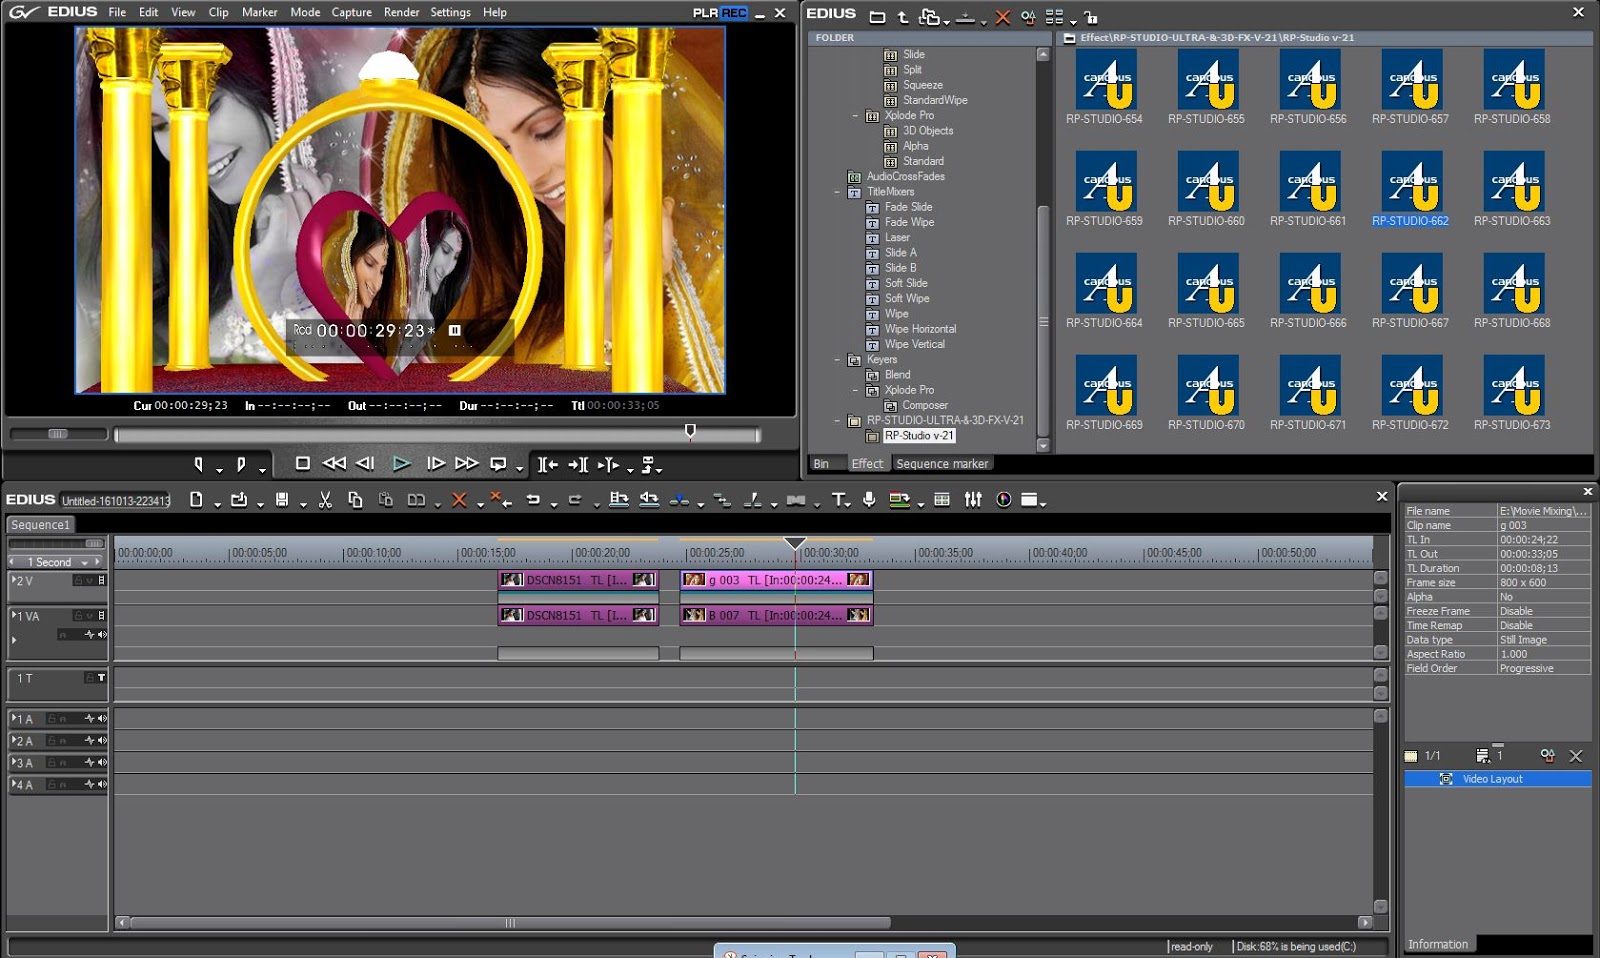Click the Copy icon in timeline toolbar
This screenshot has height=958, width=1600.
pos(355,499)
